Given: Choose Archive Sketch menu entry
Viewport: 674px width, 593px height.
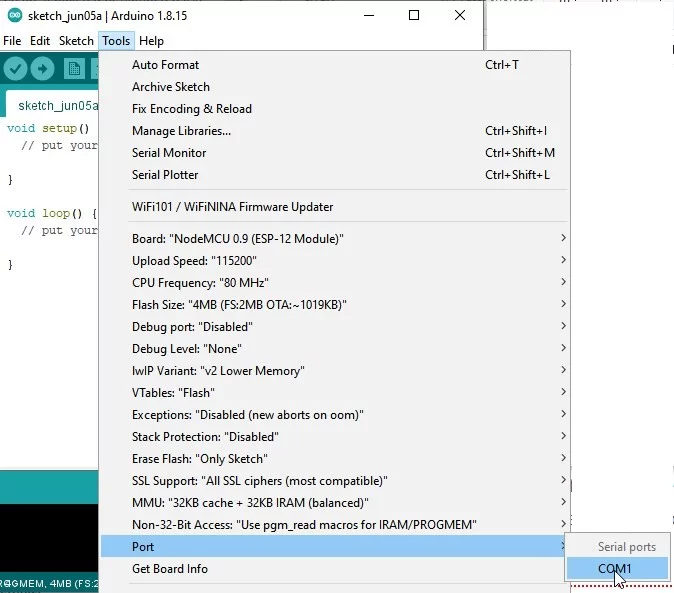Looking at the screenshot, I should tap(335, 87).
